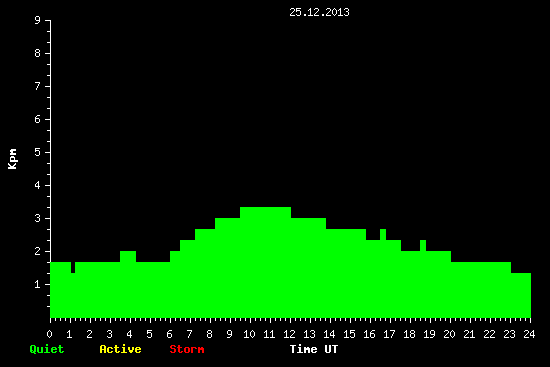Screen dimensions: 550x367
Task: Click the raised green bar at hour 4
Action: tap(128, 256)
